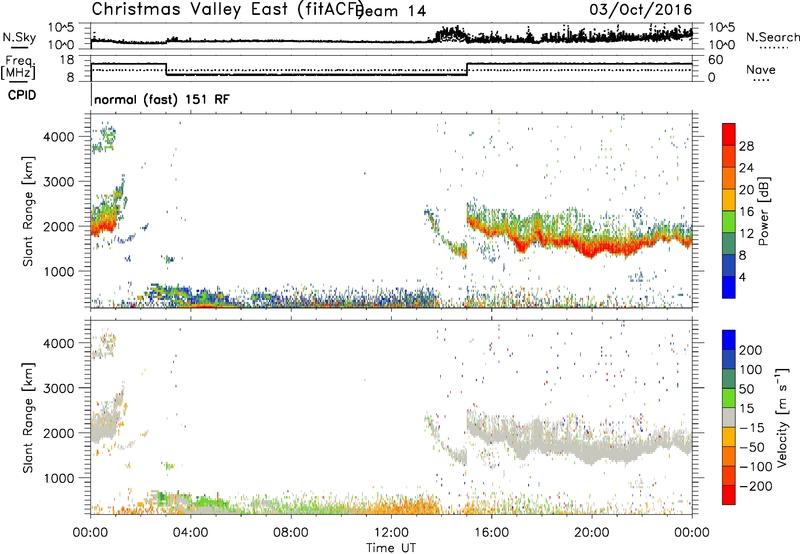Click the '04:00' time axis label
800x554 pixels.
191,533
